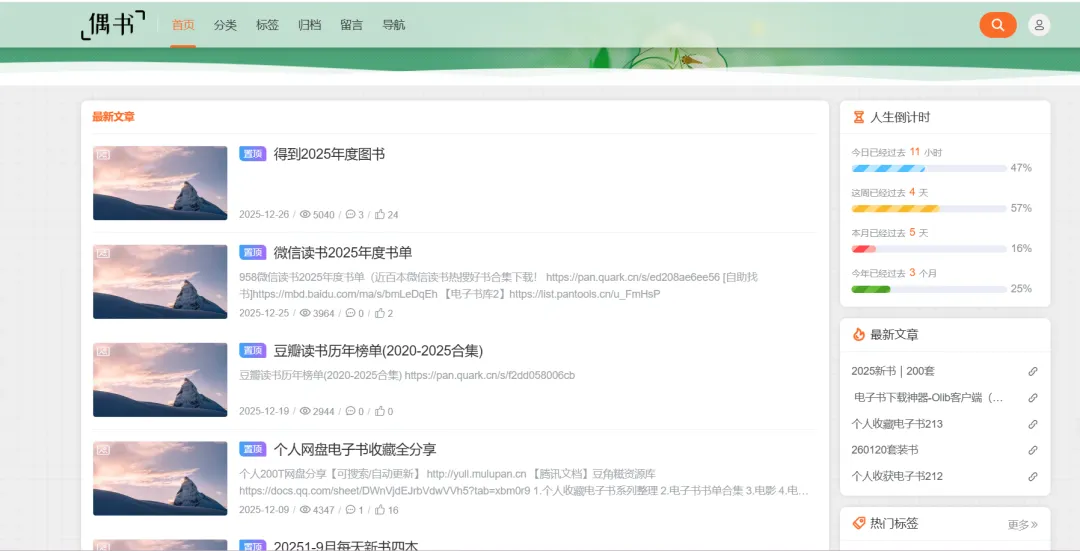Click hourglass icon of 人生倒计时 panel
The image size is (1080, 551).
click(858, 117)
